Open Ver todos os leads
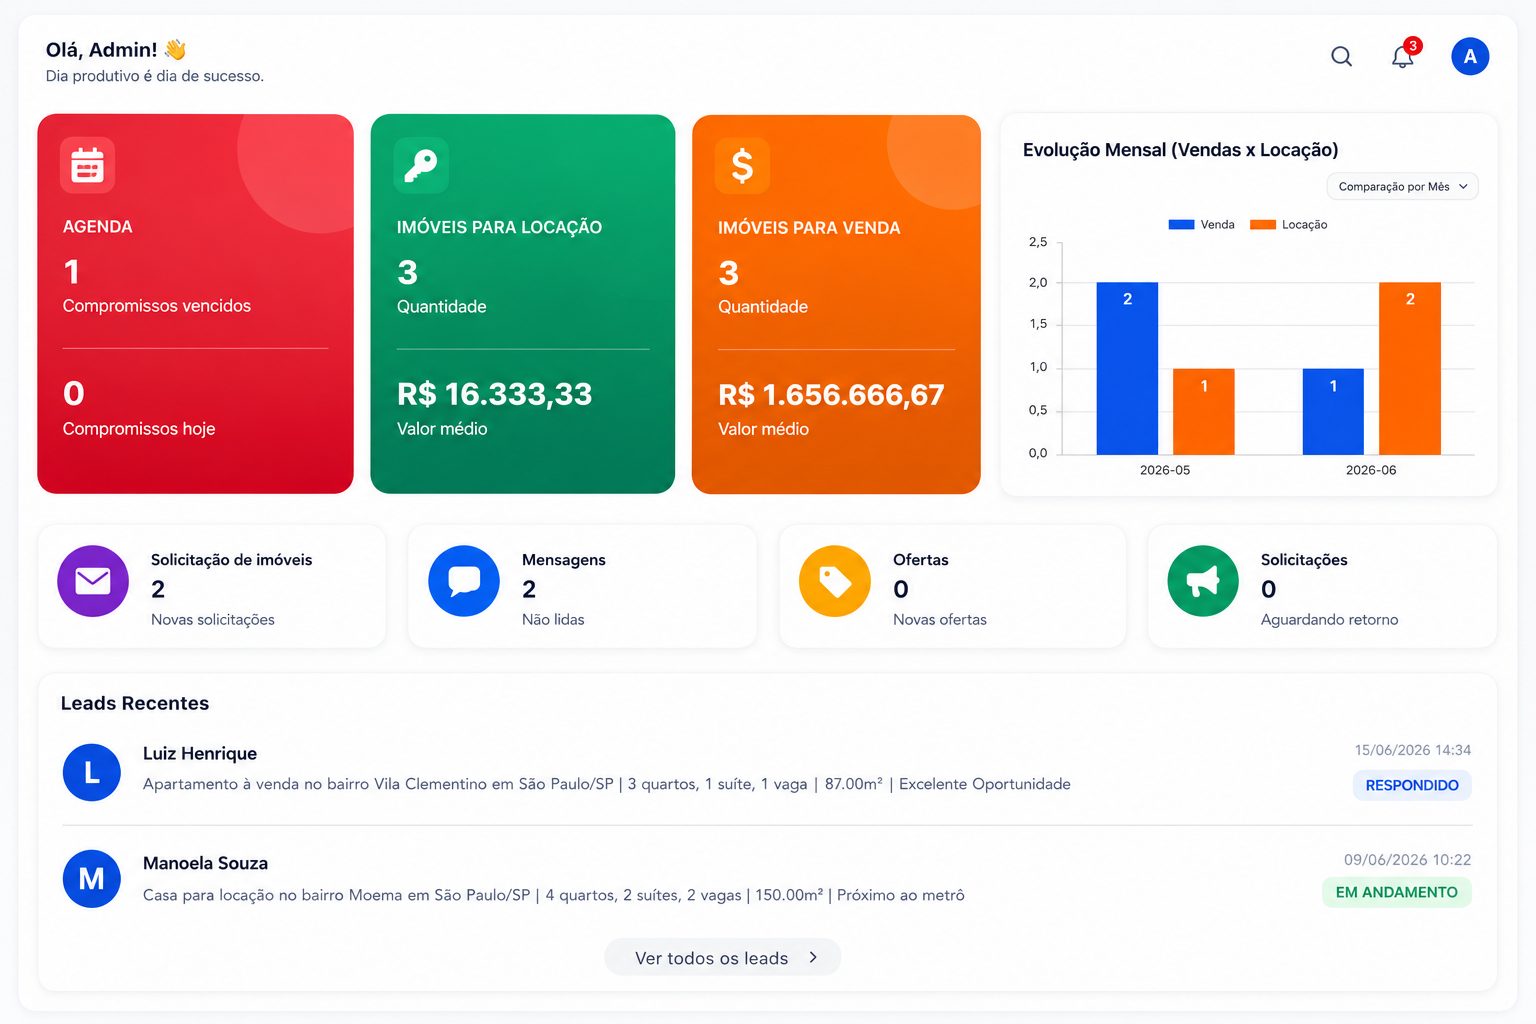 723,957
